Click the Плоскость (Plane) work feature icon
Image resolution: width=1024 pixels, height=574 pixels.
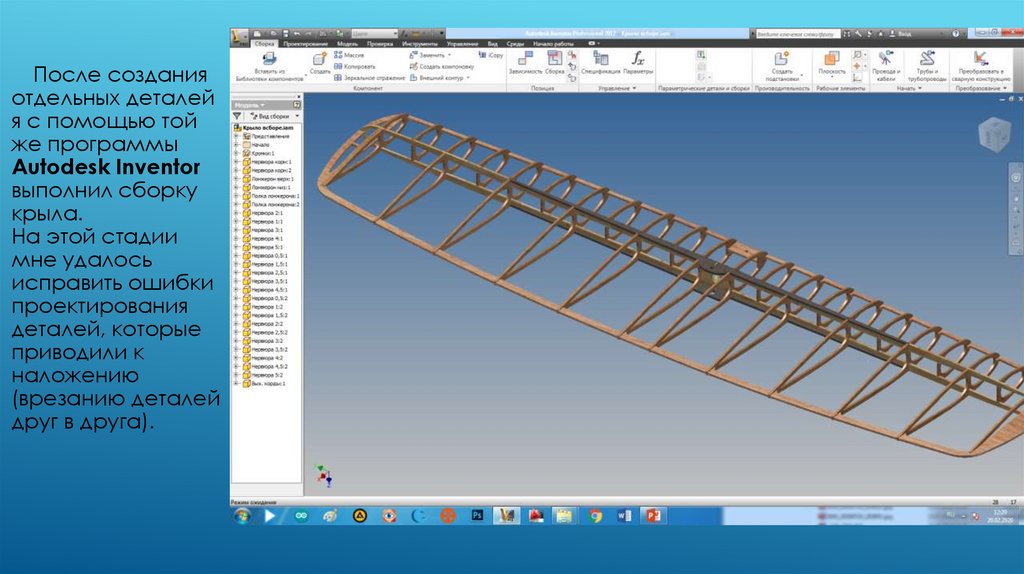[x=831, y=59]
